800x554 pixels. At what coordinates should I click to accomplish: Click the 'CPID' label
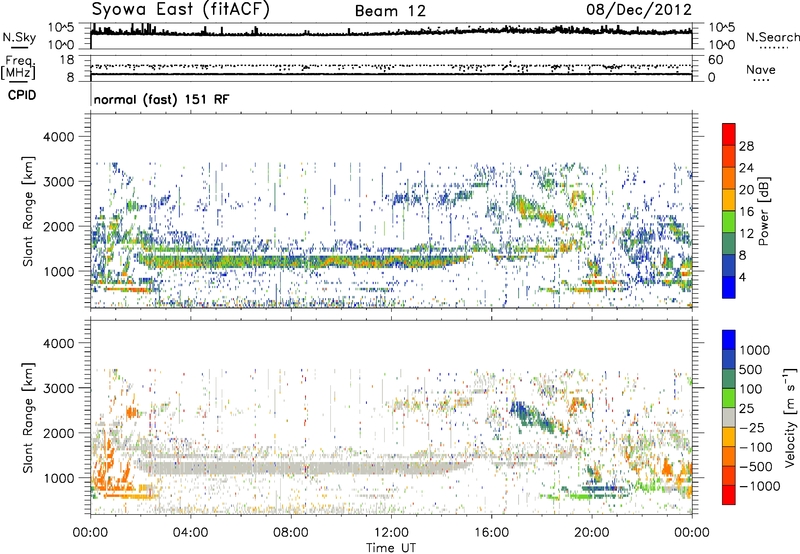point(22,95)
